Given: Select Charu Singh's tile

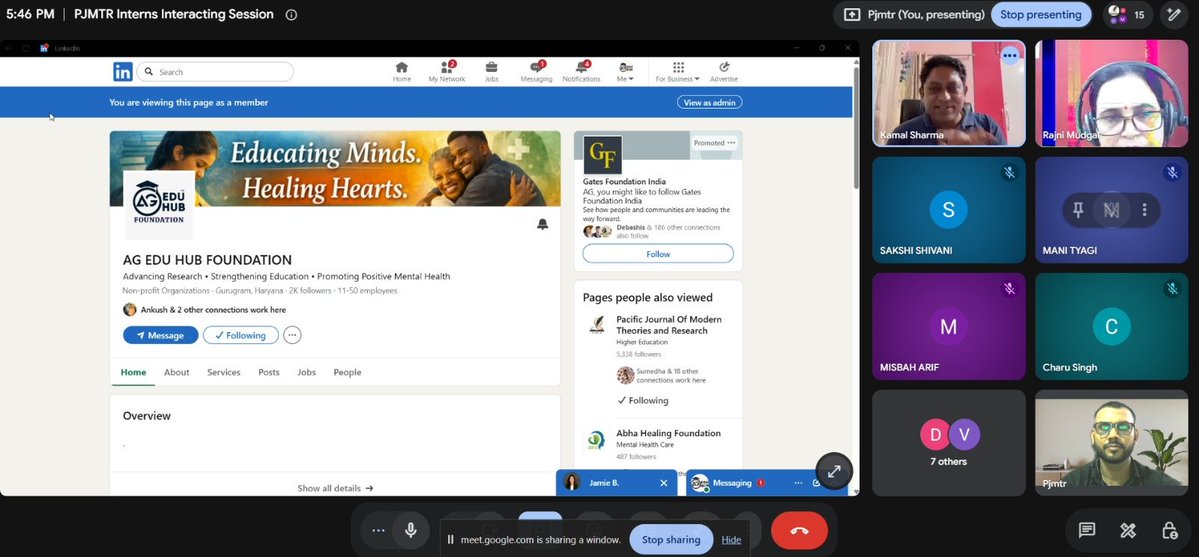Looking at the screenshot, I should (x=1112, y=327).
